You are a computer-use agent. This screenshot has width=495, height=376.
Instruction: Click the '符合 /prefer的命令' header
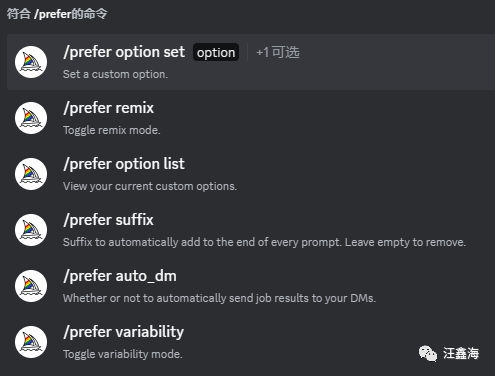point(57,14)
